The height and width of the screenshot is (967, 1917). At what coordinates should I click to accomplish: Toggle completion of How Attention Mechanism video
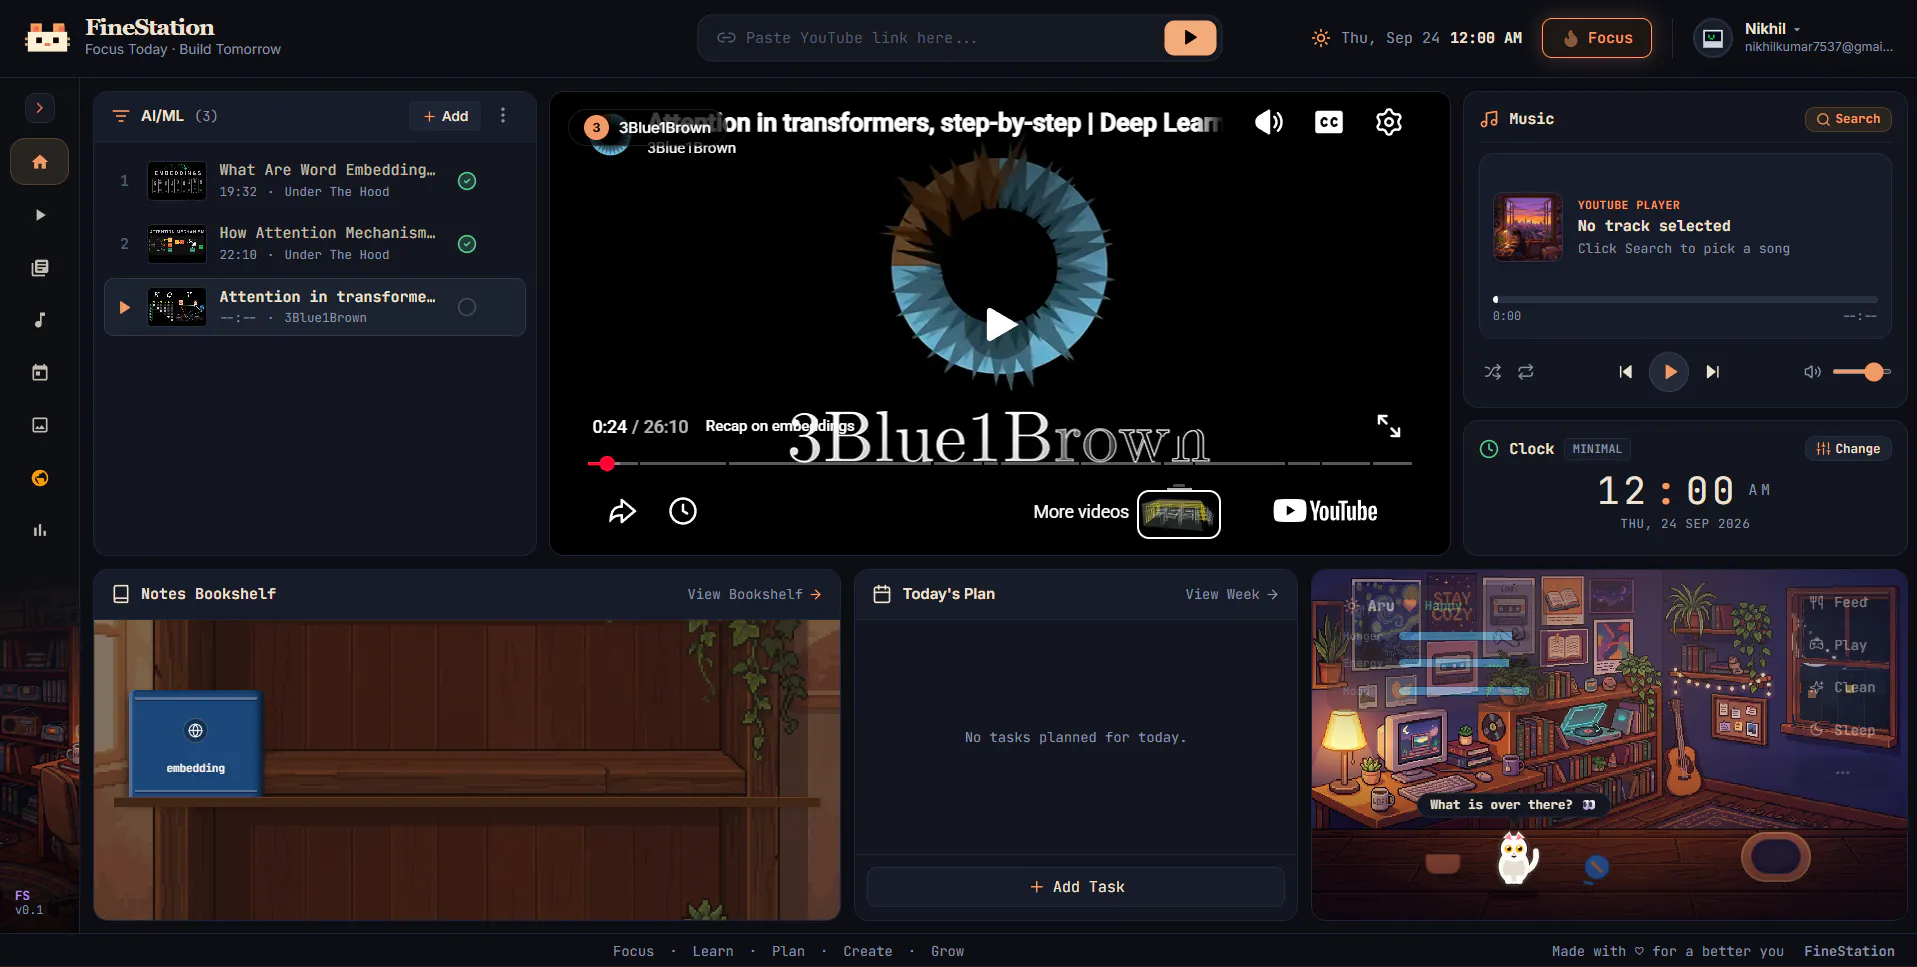tap(467, 244)
